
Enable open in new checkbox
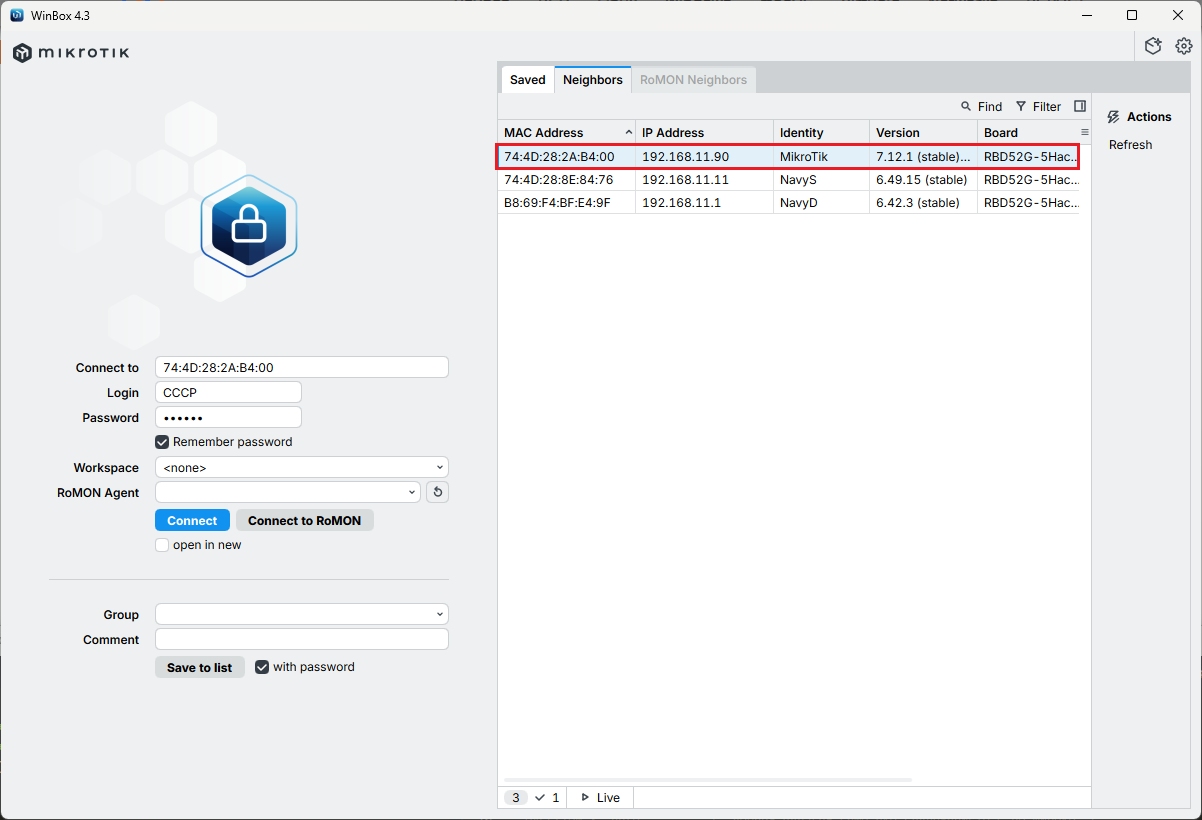click(162, 545)
